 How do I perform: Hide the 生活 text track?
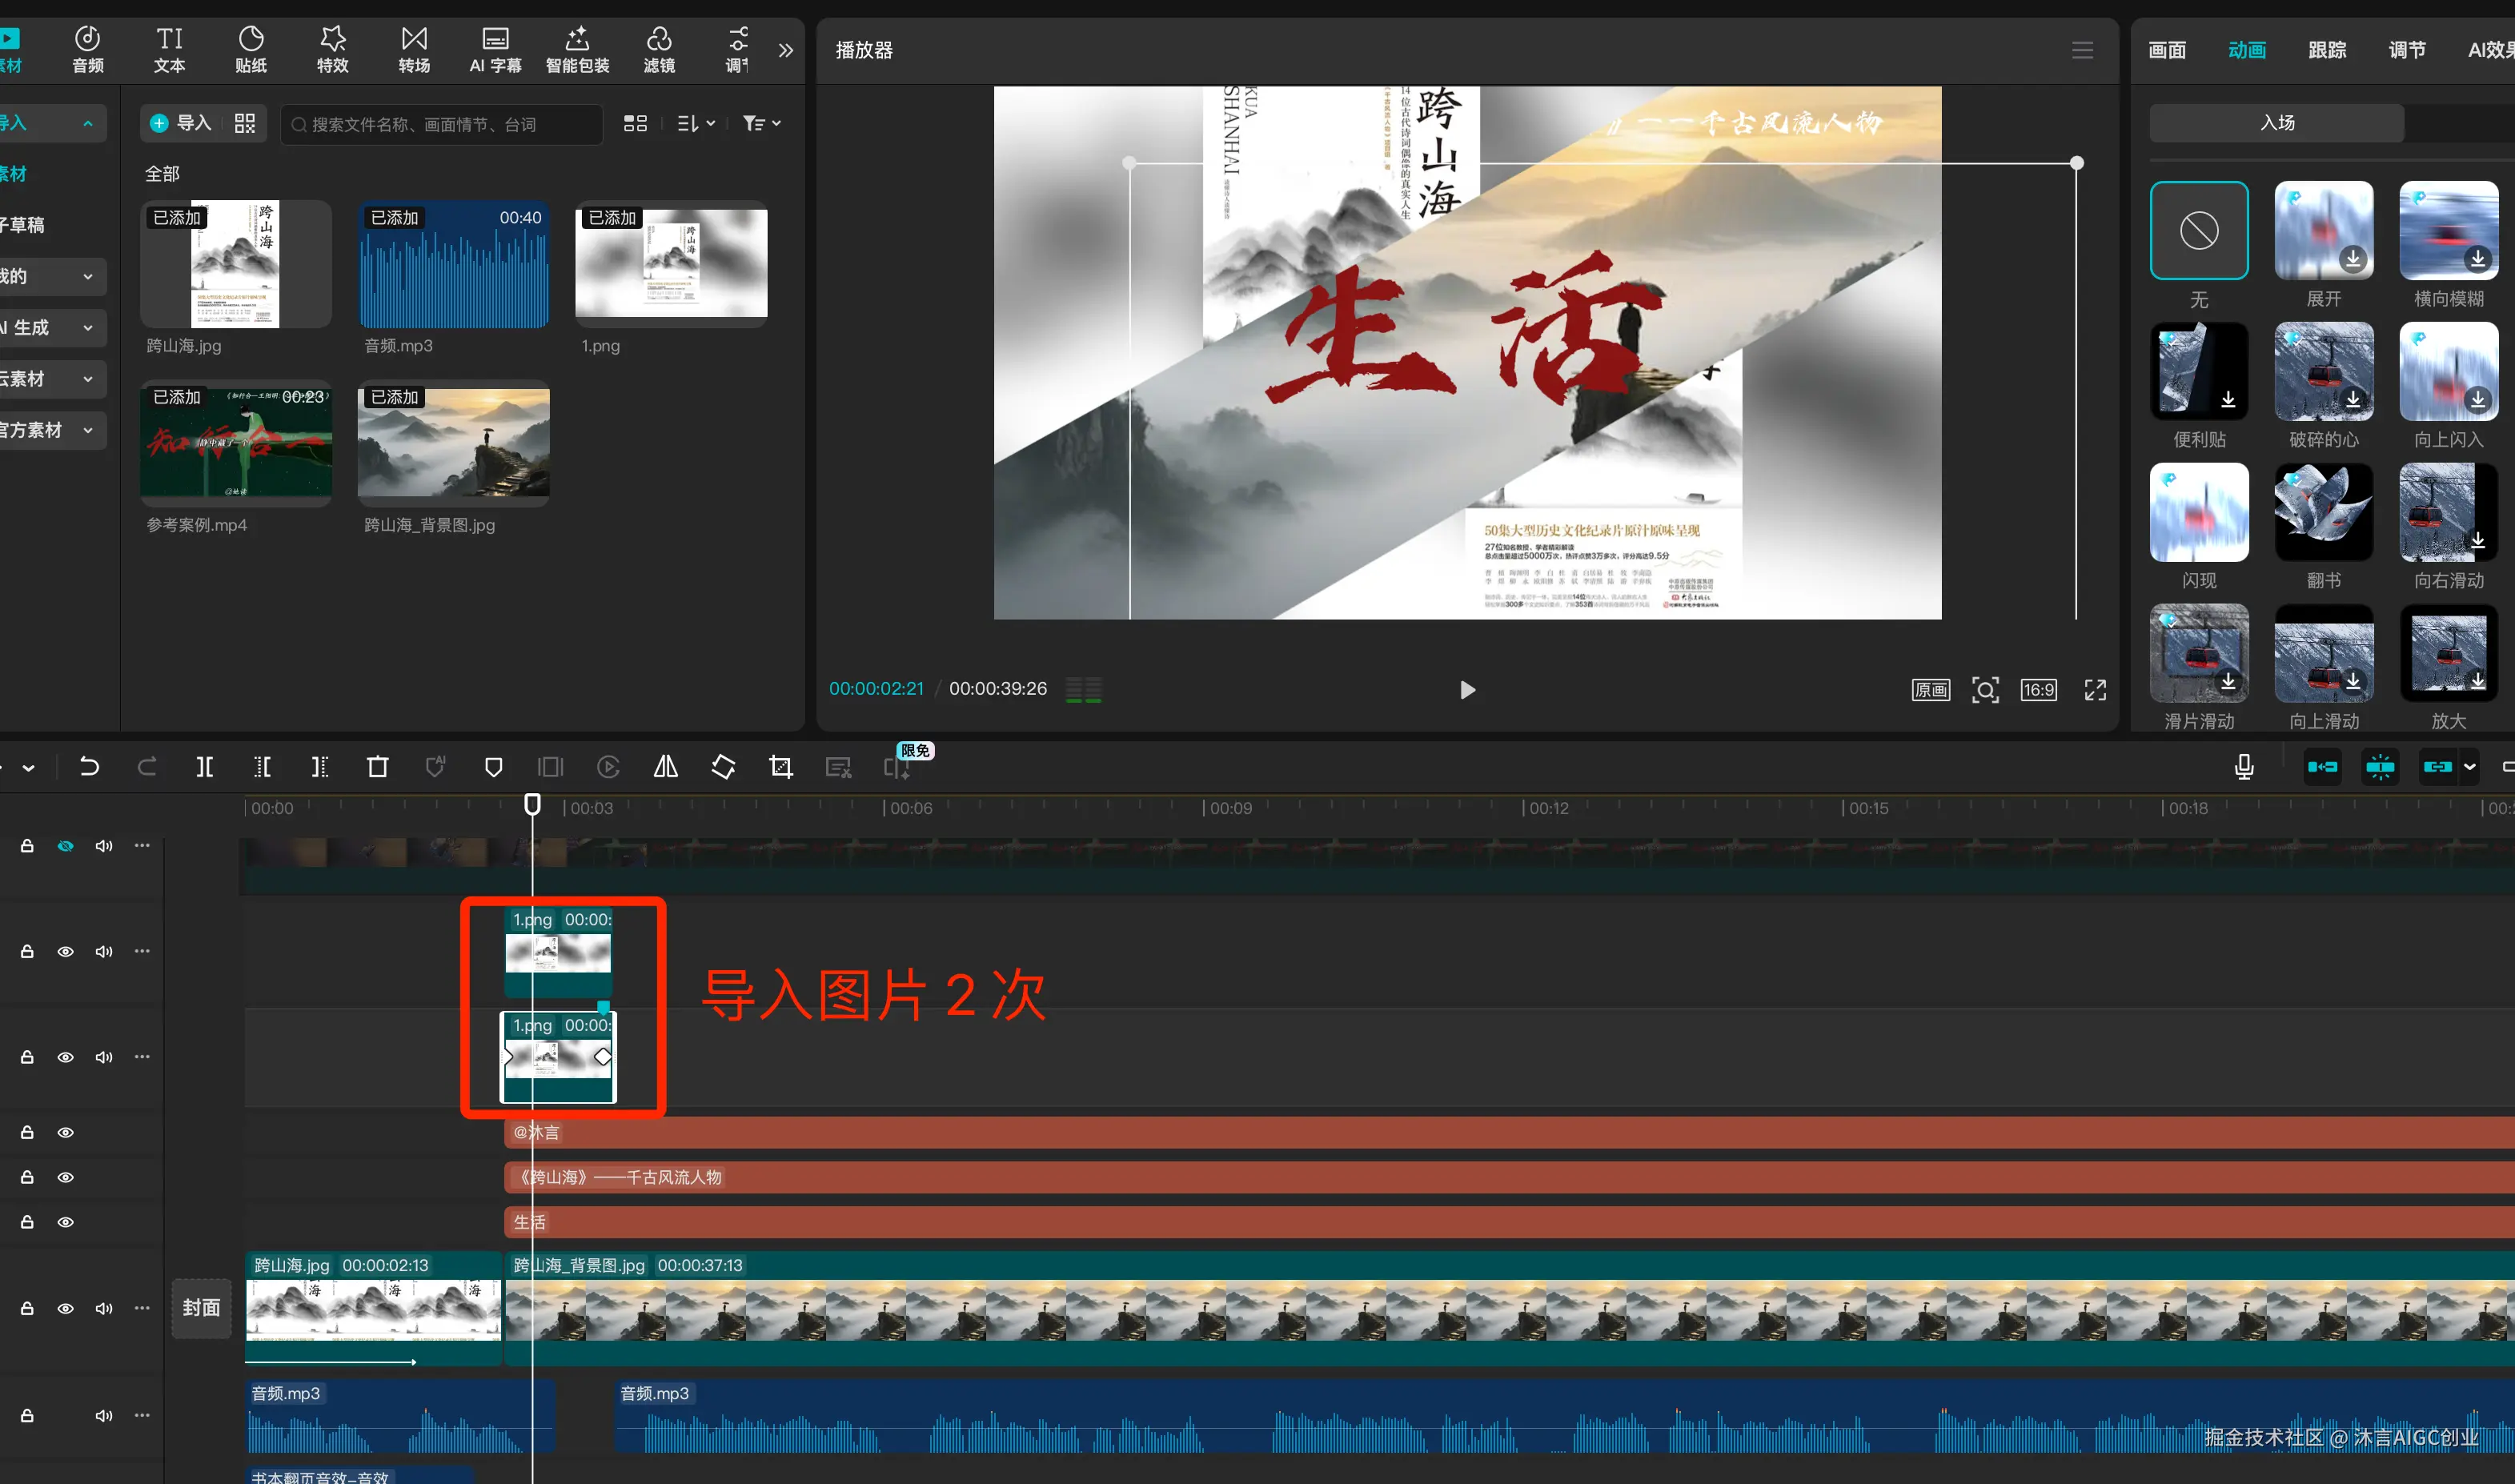click(65, 1222)
